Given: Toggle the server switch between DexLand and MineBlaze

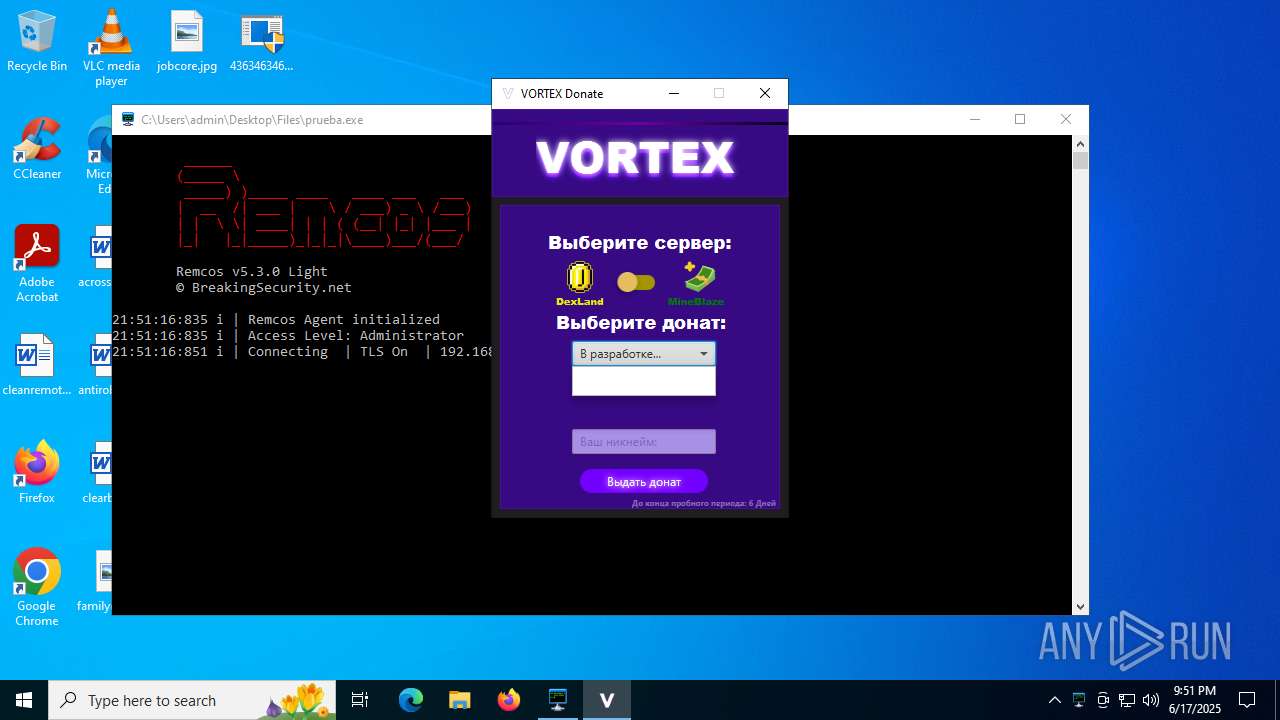Looking at the screenshot, I should pyautogui.click(x=636, y=282).
